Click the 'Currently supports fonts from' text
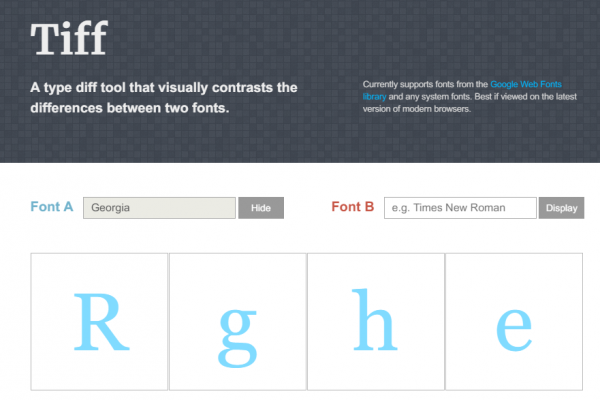 pos(425,84)
